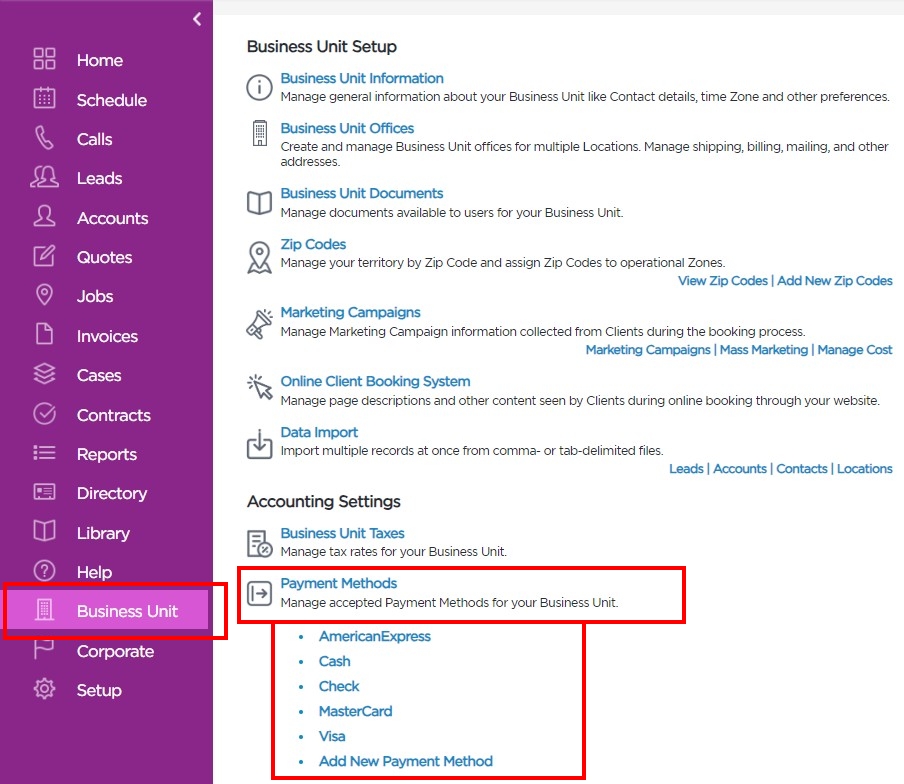Open the Mass Marketing link
Viewport: 904px width, 784px height.
(x=764, y=350)
